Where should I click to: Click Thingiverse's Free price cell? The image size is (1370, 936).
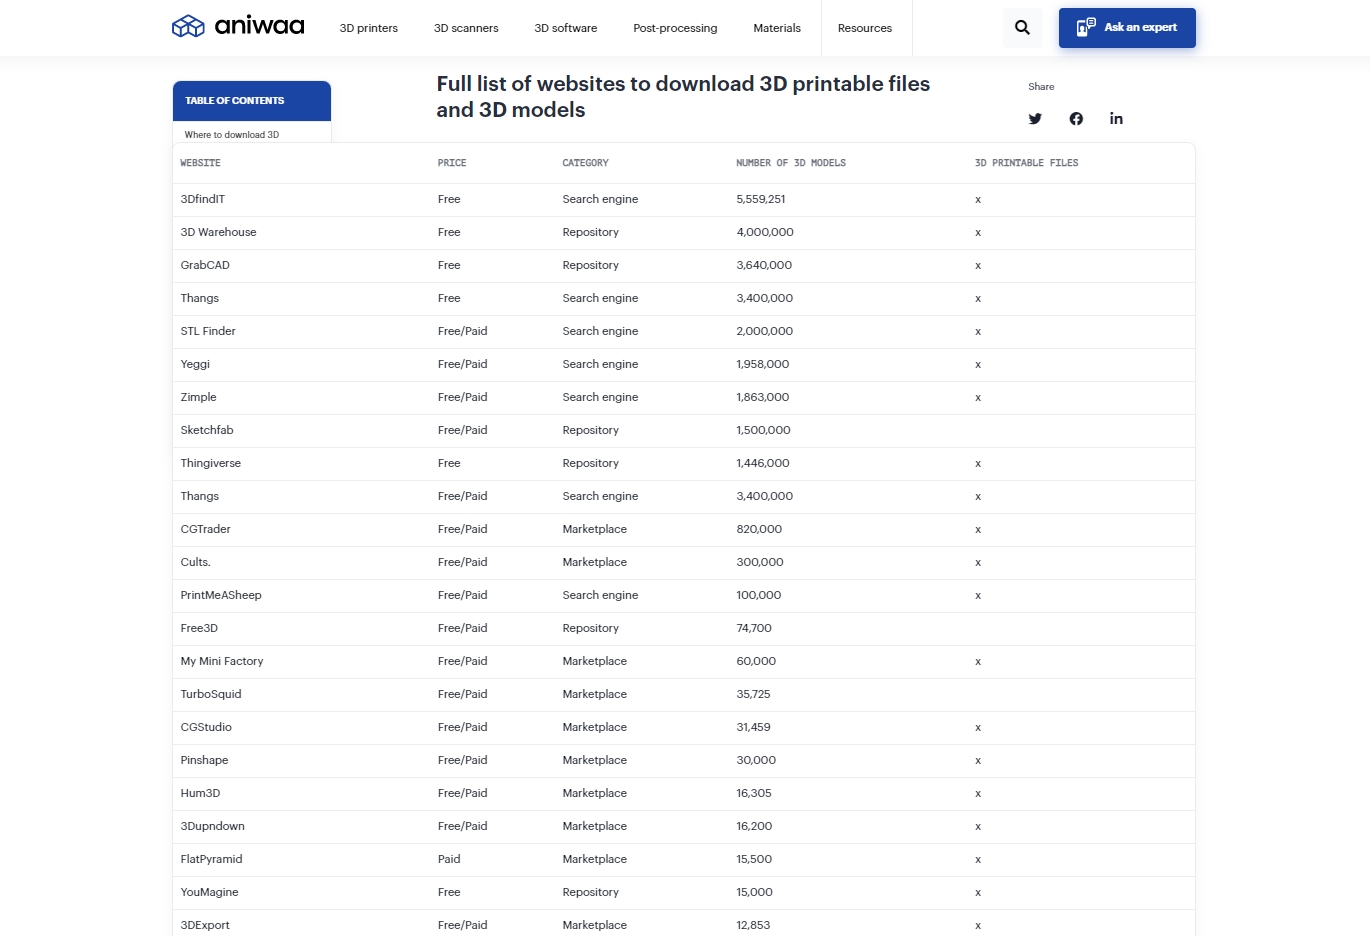pos(449,463)
